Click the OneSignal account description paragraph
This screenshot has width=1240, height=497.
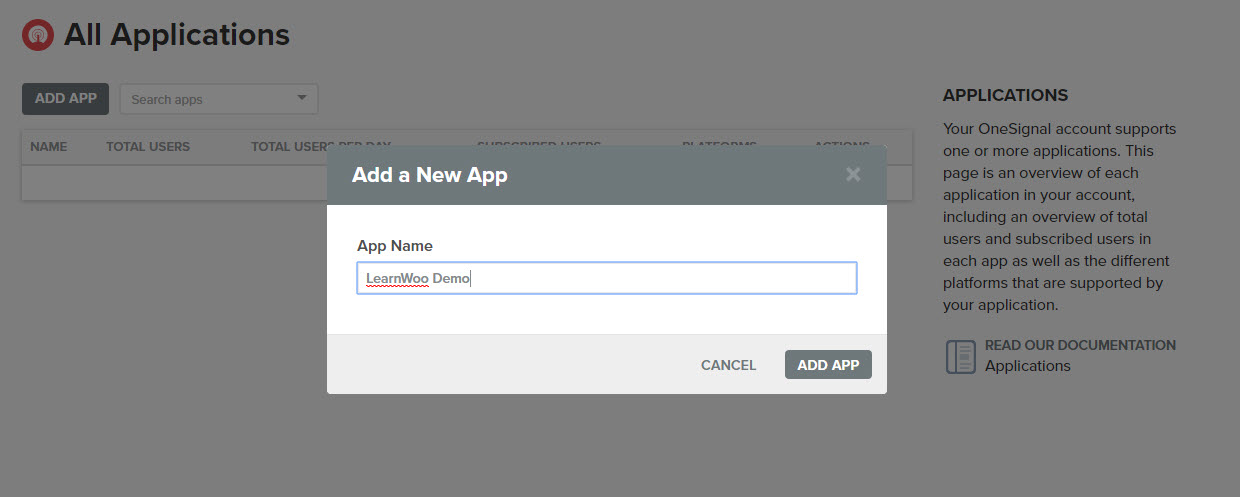coord(1060,217)
